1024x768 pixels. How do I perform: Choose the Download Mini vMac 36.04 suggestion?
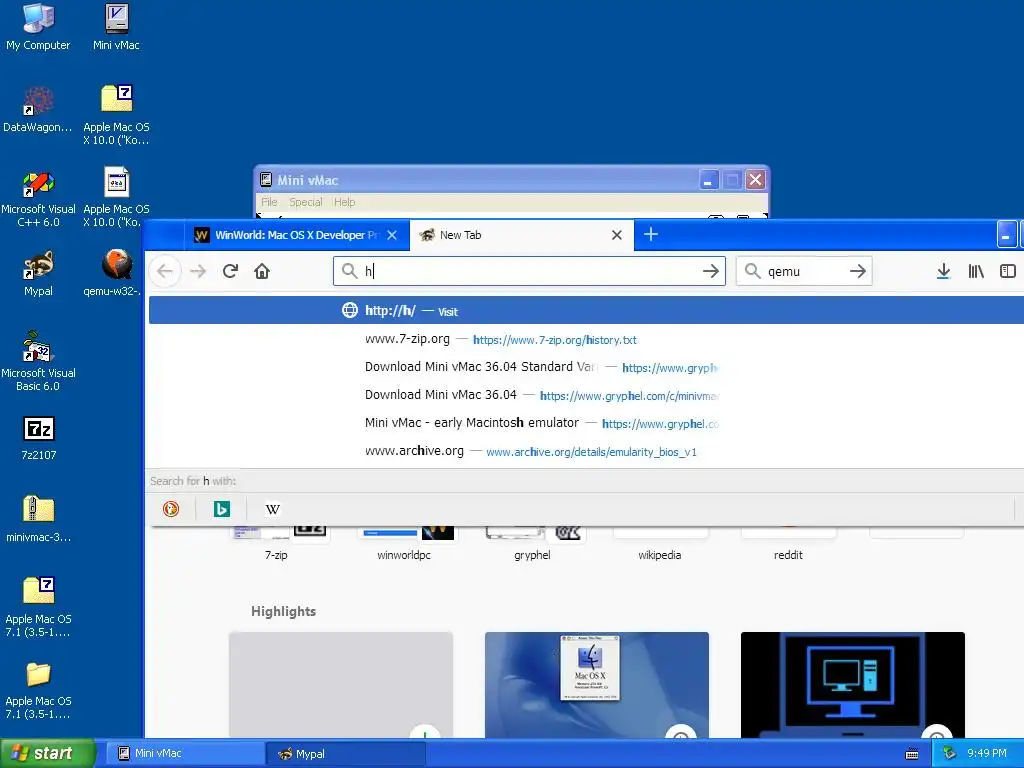click(586, 395)
